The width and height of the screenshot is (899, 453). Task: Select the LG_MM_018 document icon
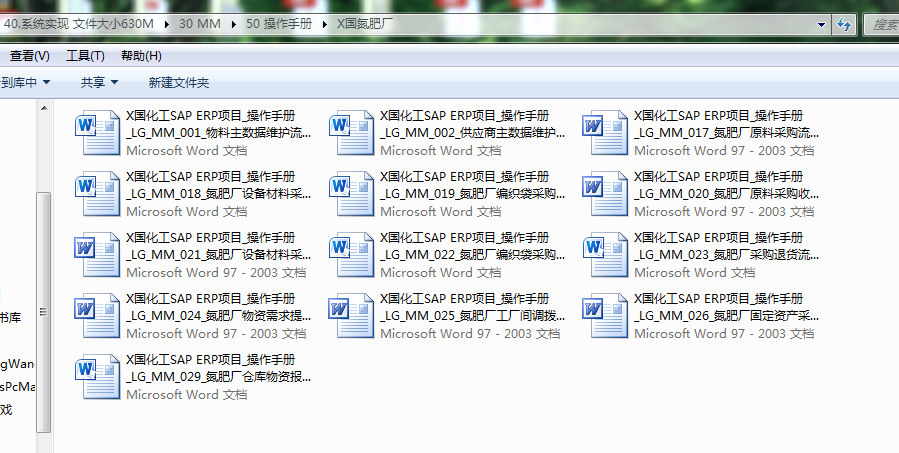[97, 193]
